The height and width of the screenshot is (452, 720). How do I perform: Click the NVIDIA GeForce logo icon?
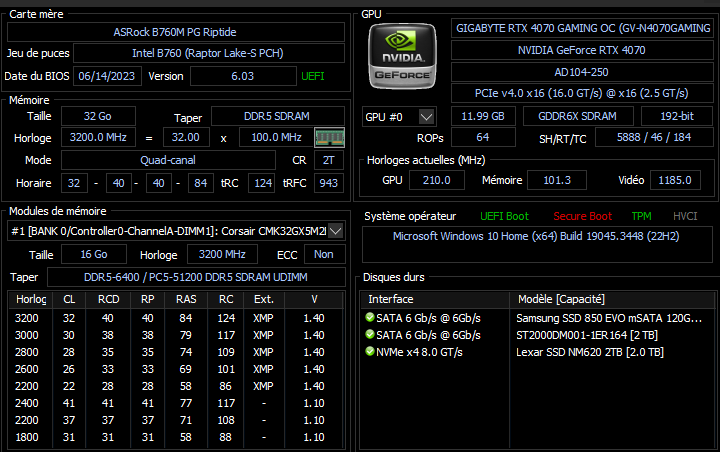tap(402, 56)
